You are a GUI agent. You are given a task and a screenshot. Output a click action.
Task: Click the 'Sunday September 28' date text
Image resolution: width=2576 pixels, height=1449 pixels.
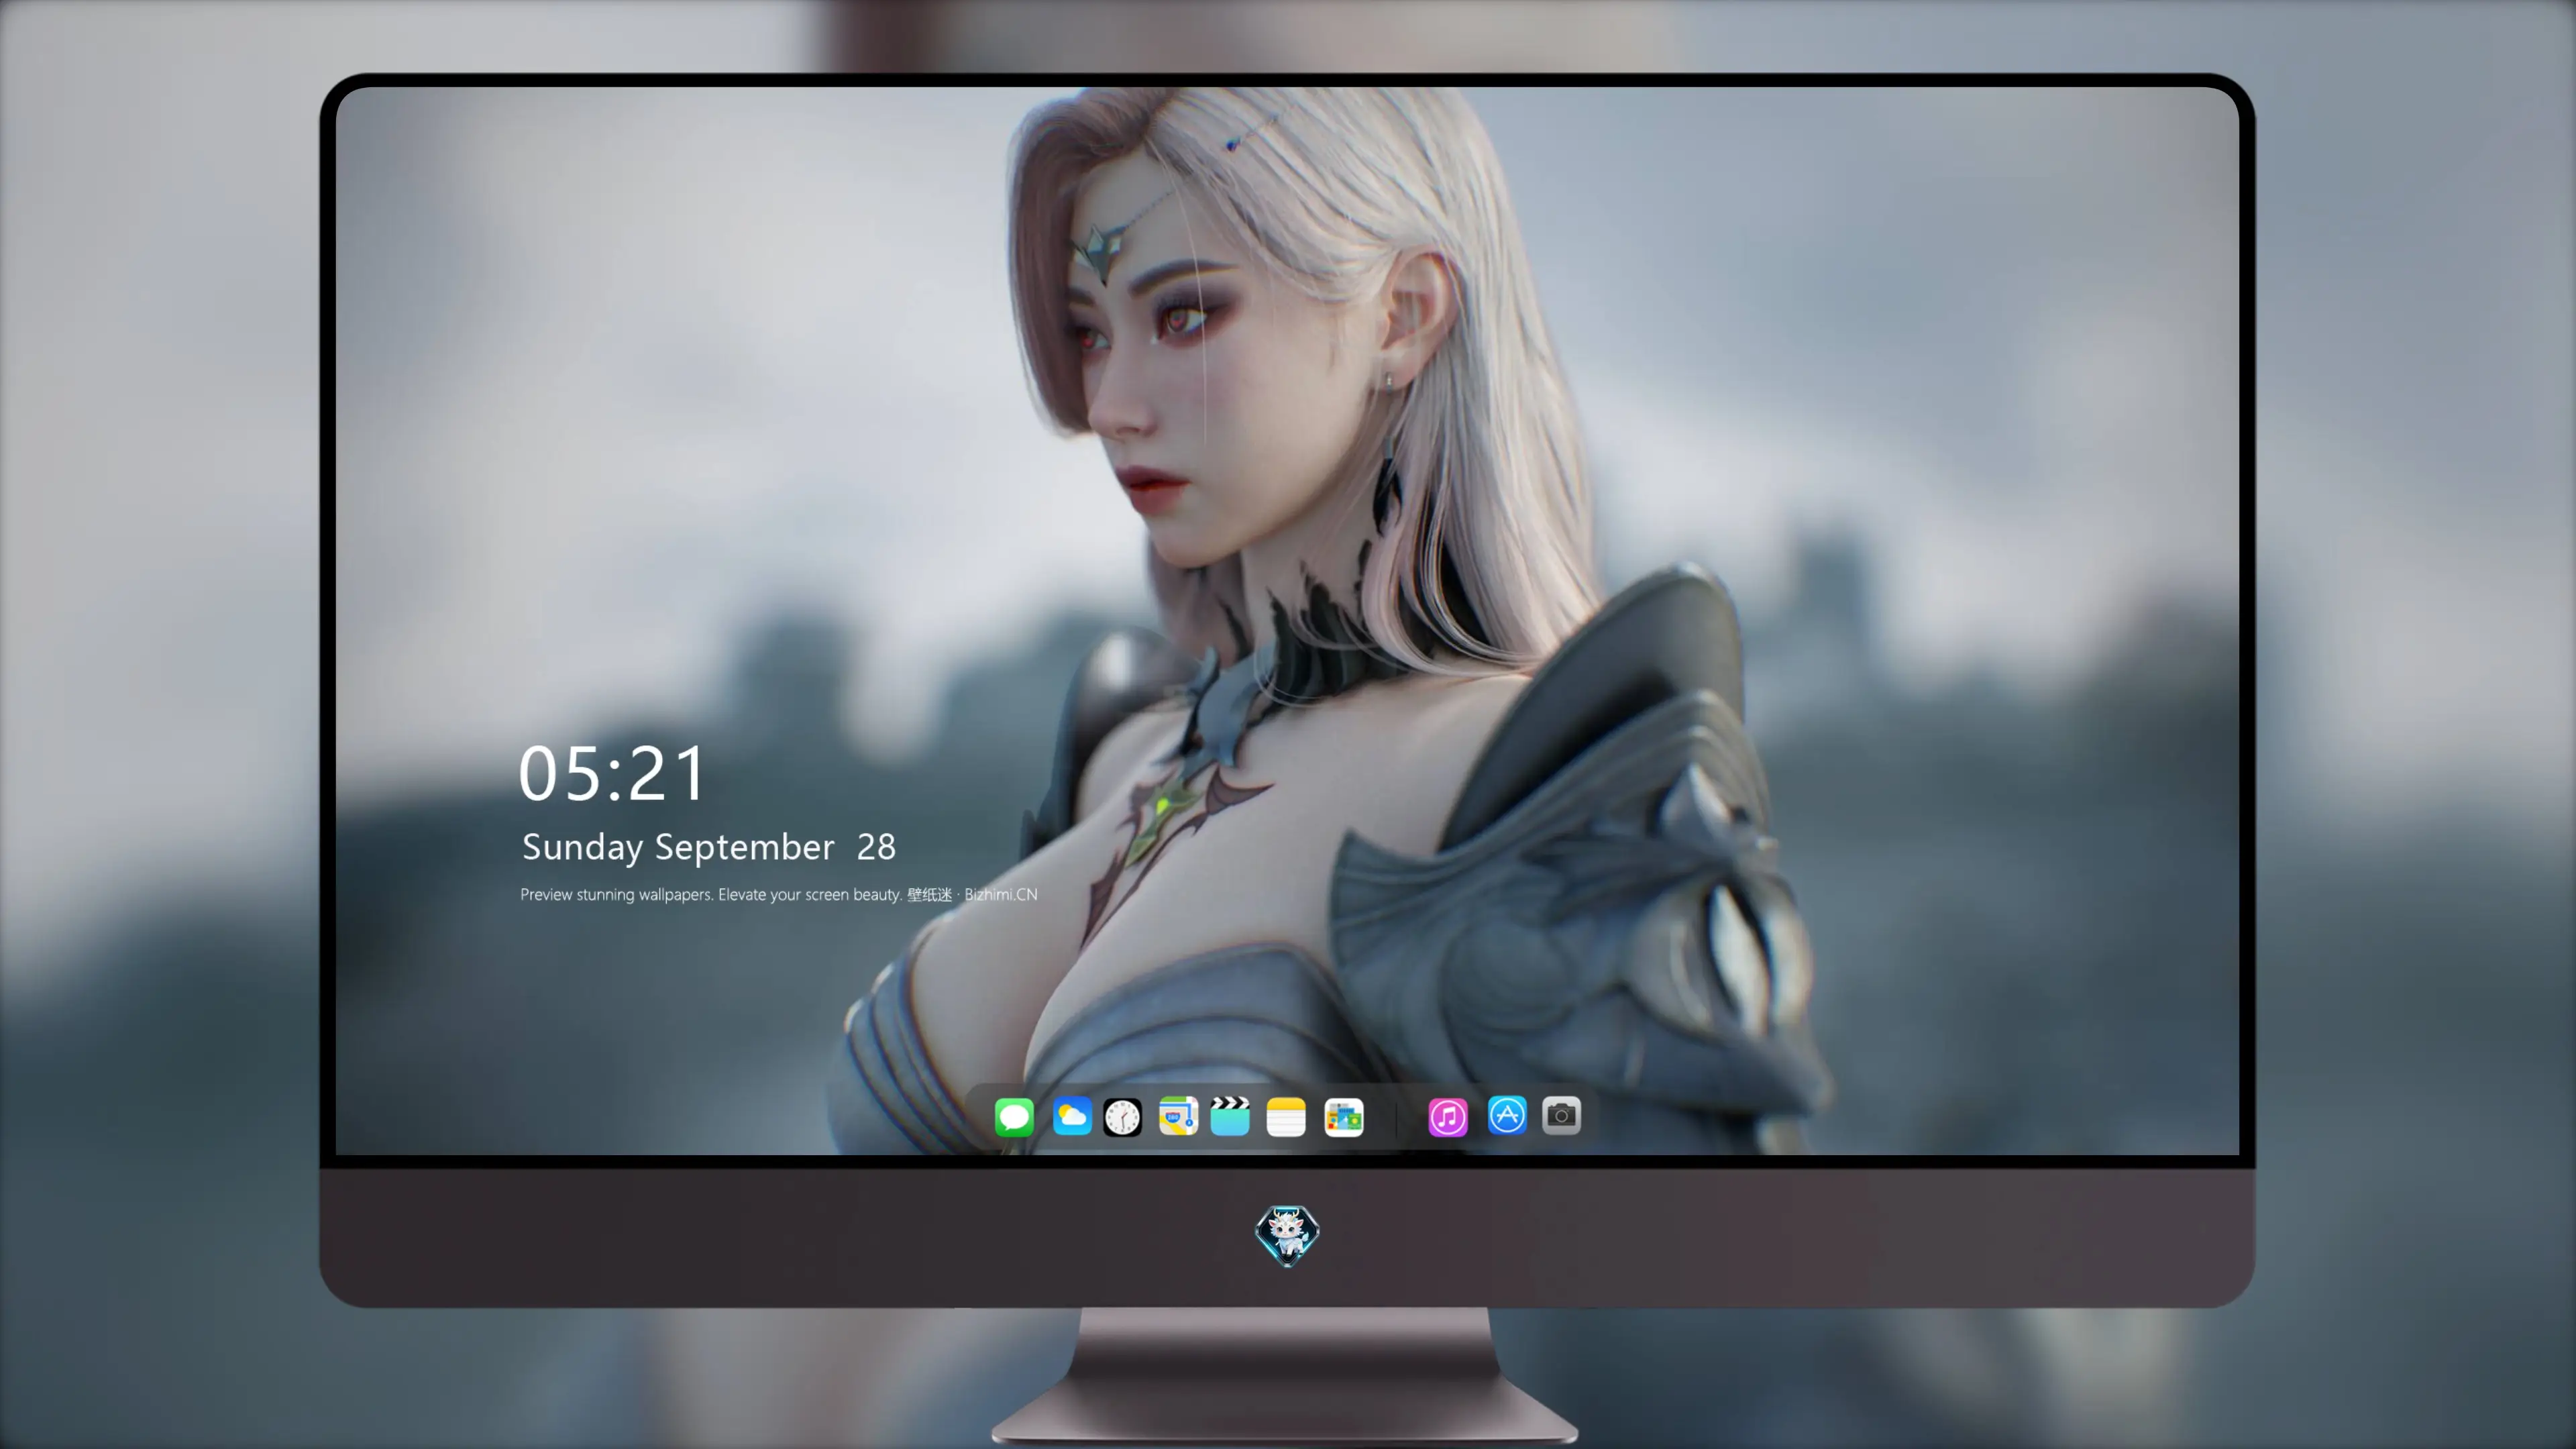point(709,847)
